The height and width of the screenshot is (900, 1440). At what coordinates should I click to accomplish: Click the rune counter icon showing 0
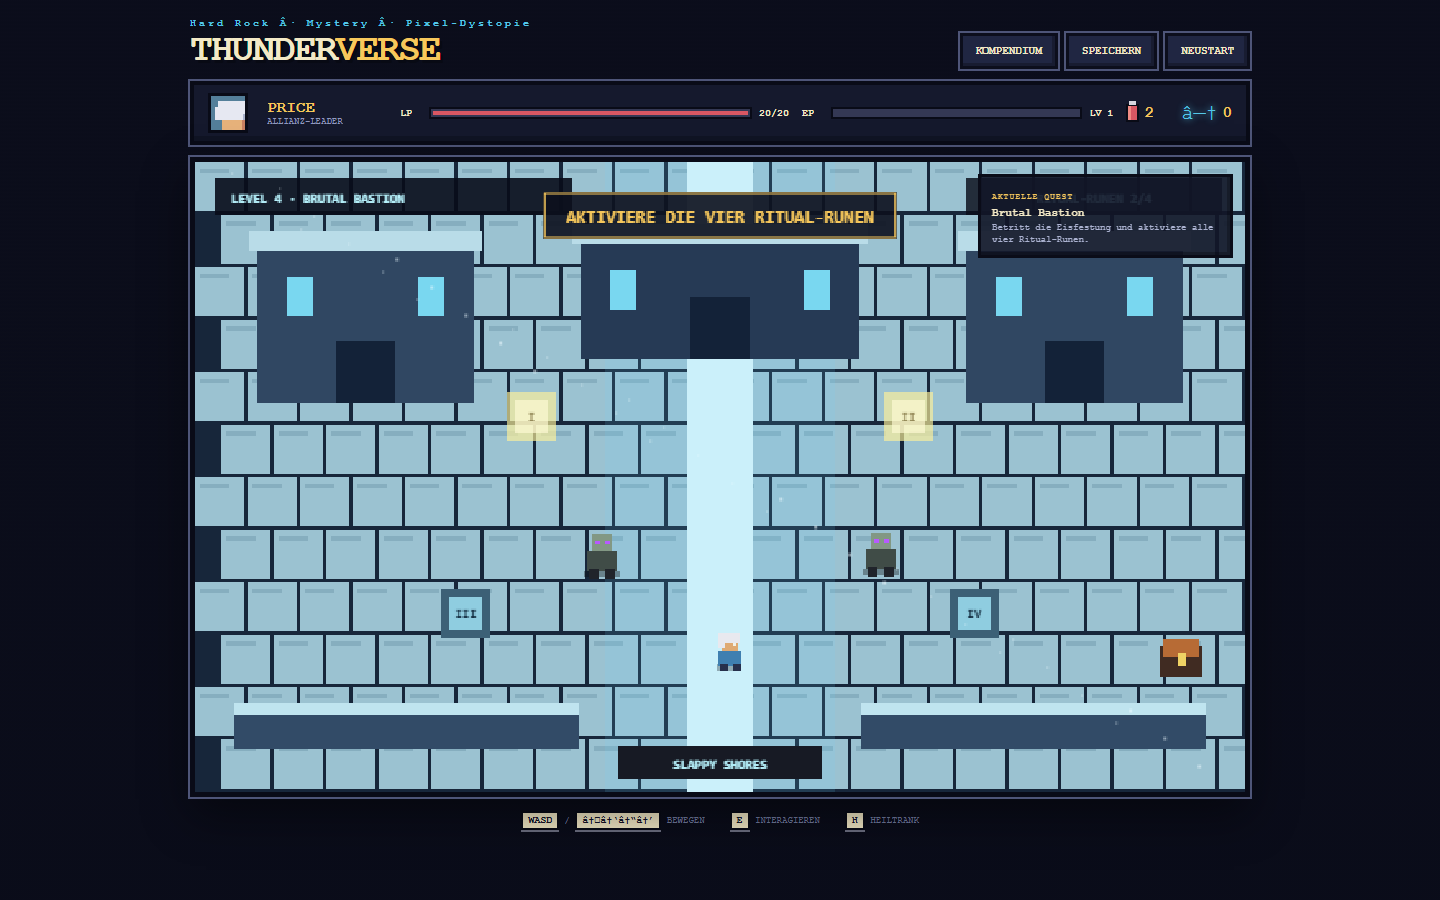[x=1198, y=113]
